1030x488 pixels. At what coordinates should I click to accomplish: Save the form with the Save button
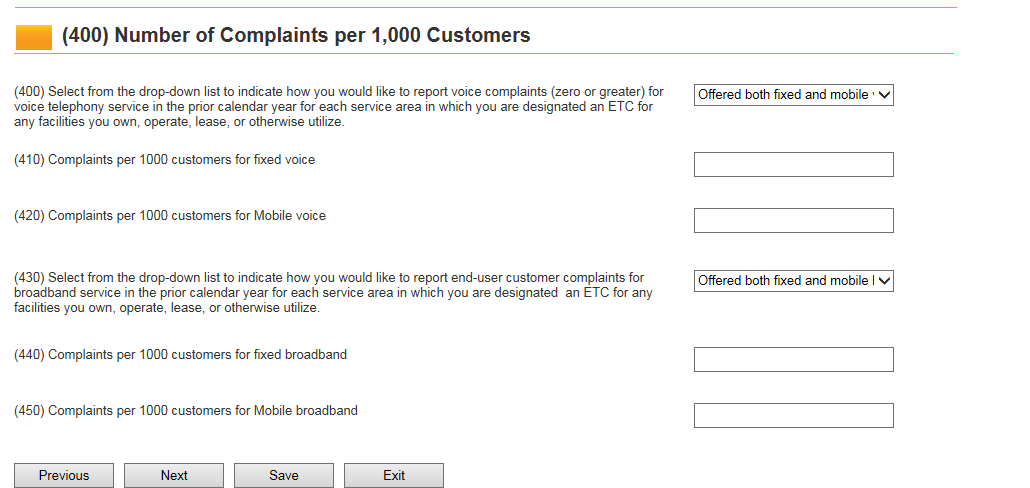coord(284,475)
